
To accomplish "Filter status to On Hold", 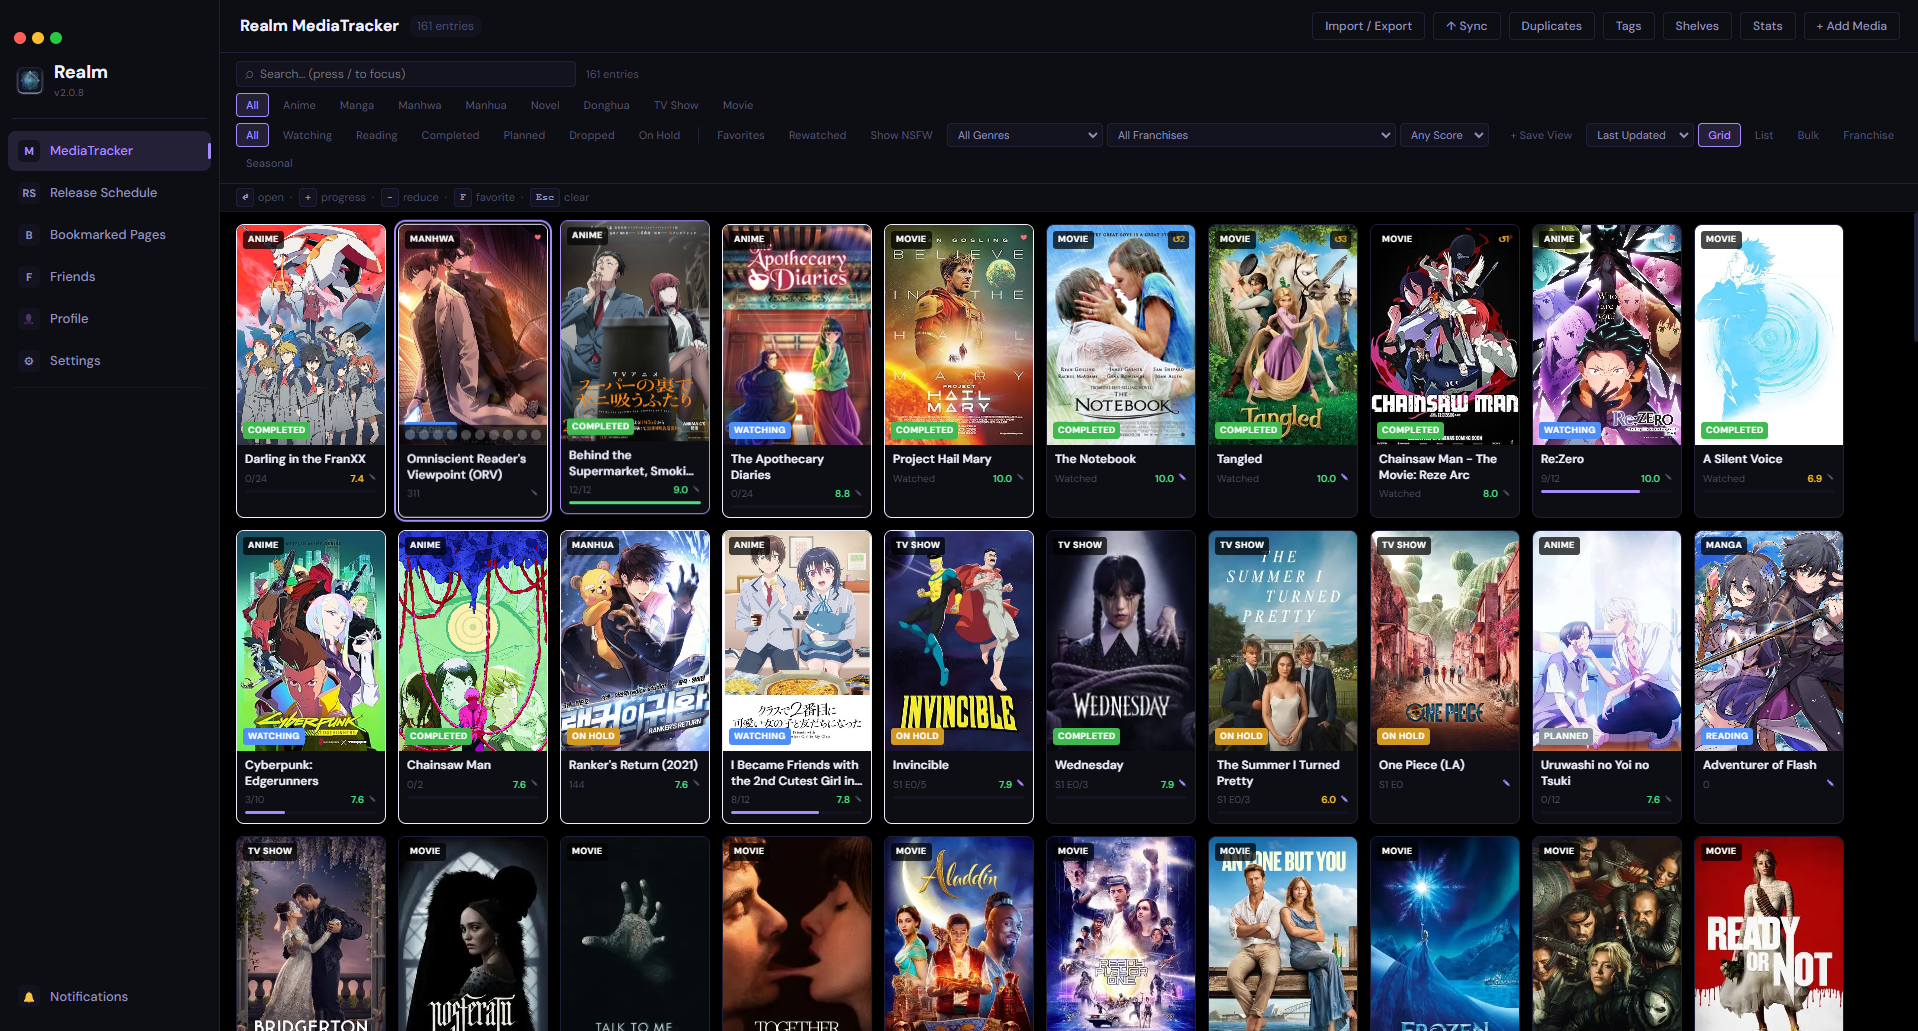I will coord(659,135).
